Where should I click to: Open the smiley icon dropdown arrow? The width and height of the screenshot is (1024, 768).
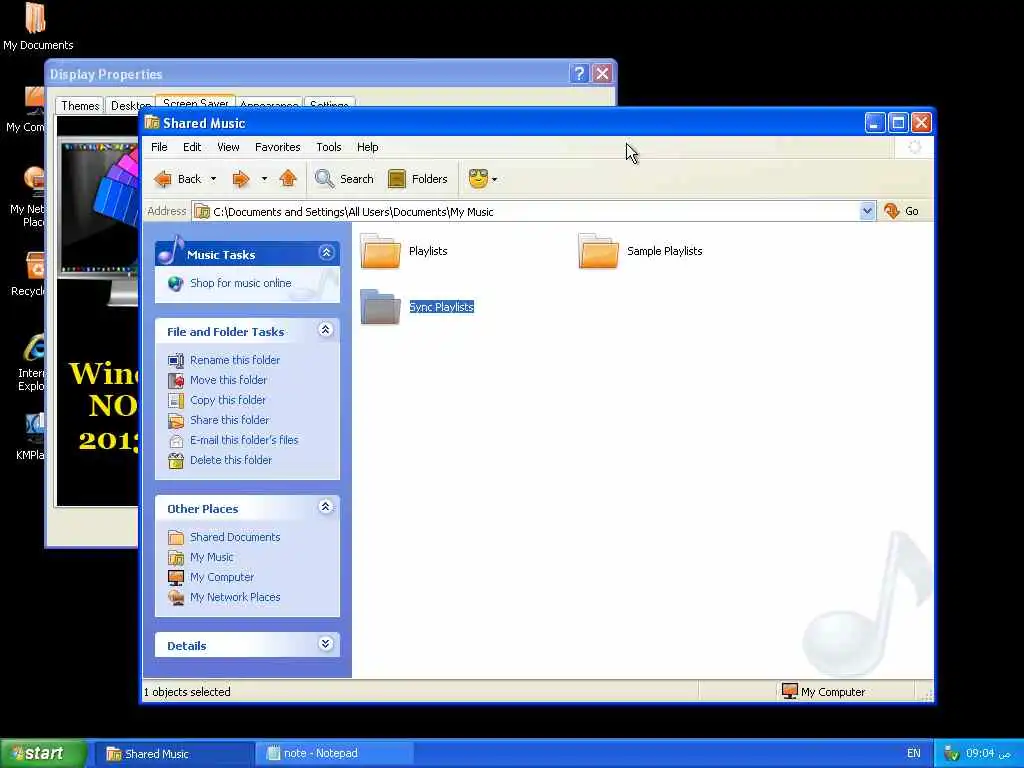[494, 180]
